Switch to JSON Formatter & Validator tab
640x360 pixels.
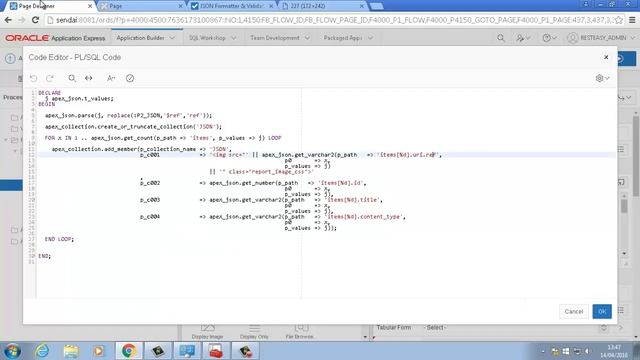pos(232,6)
